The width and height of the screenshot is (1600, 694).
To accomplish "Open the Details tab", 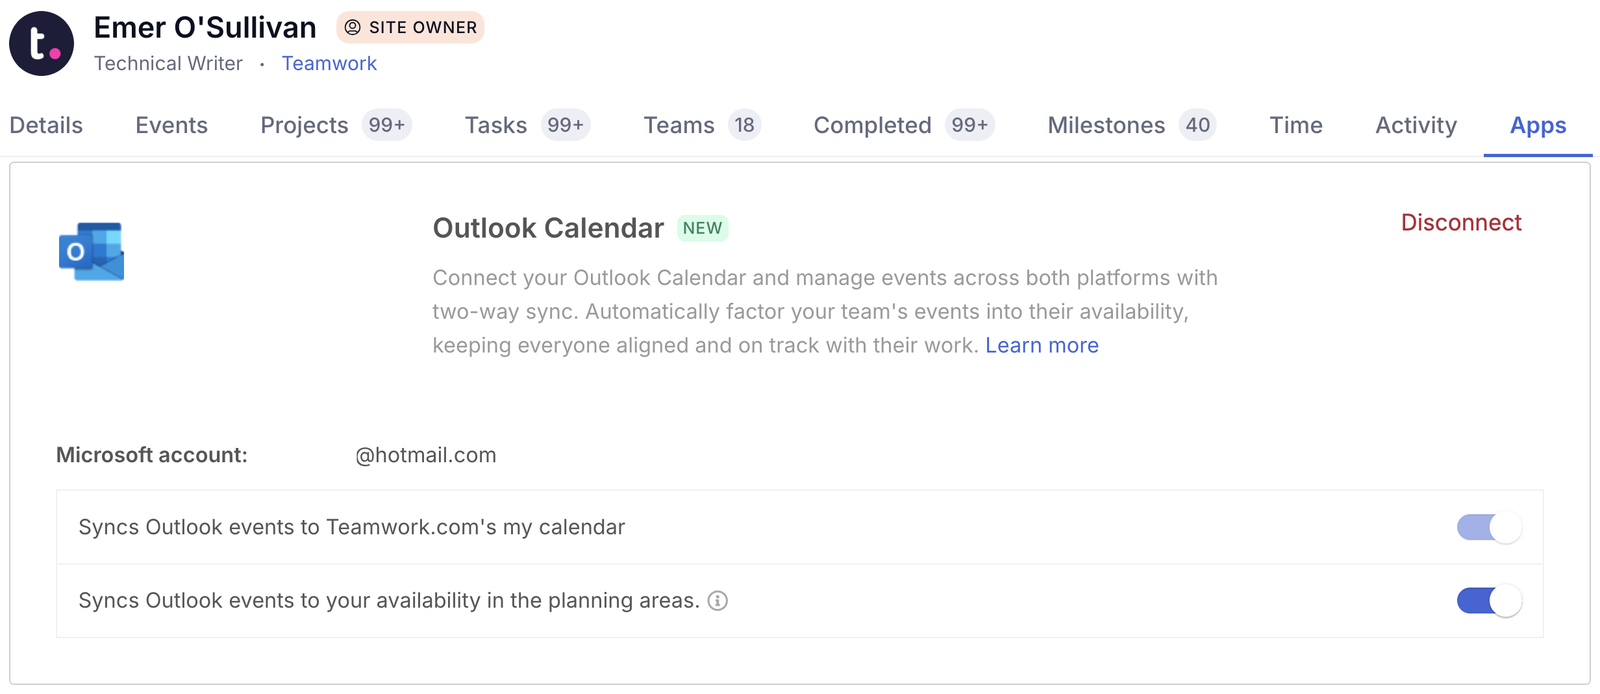I will coord(46,125).
